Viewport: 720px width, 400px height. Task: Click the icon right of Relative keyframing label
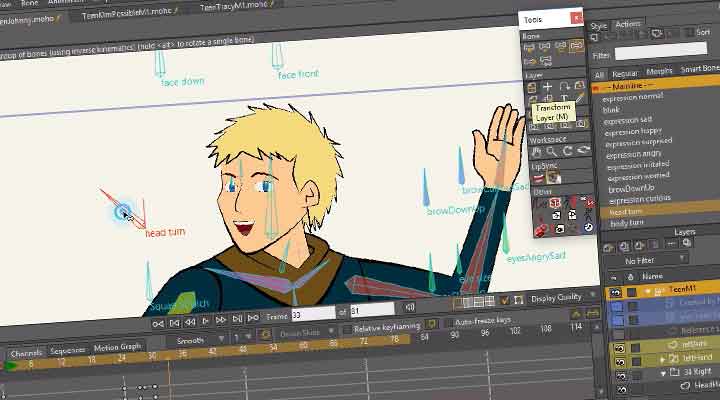431,324
